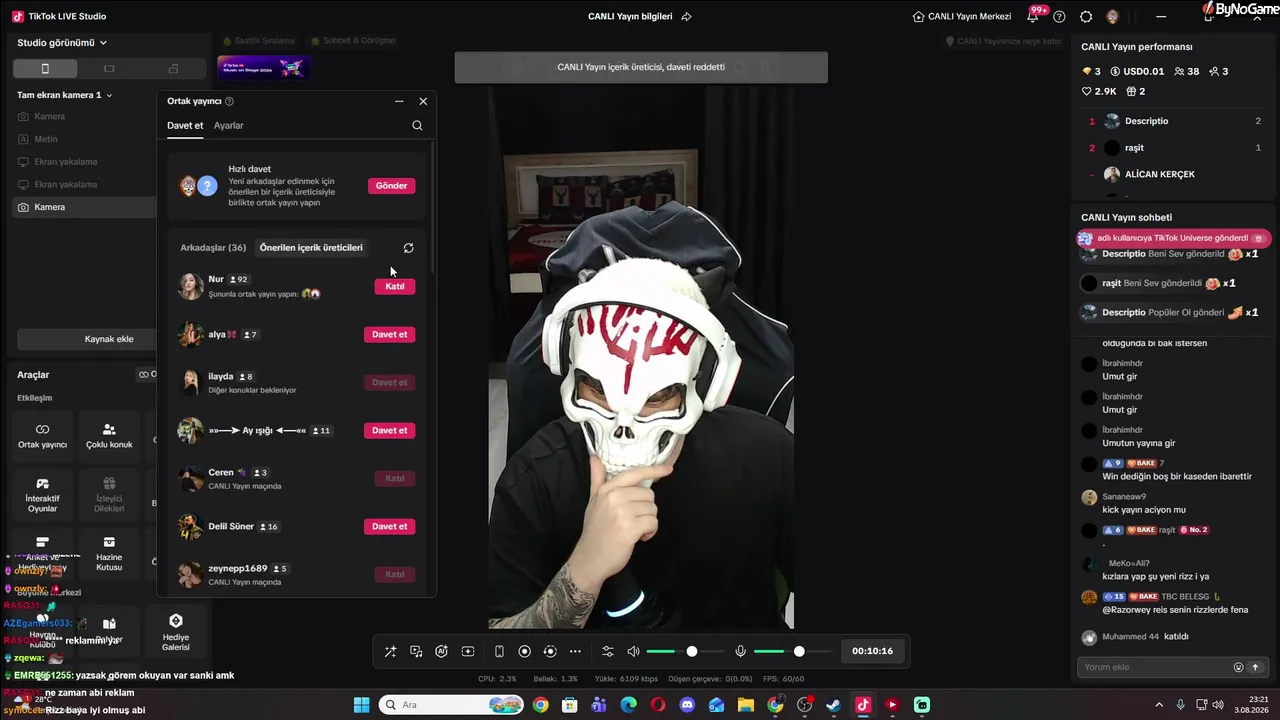Image resolution: width=1280 pixels, height=720 pixels.
Task: Open Opera browser from the taskbar
Action: [657, 705]
